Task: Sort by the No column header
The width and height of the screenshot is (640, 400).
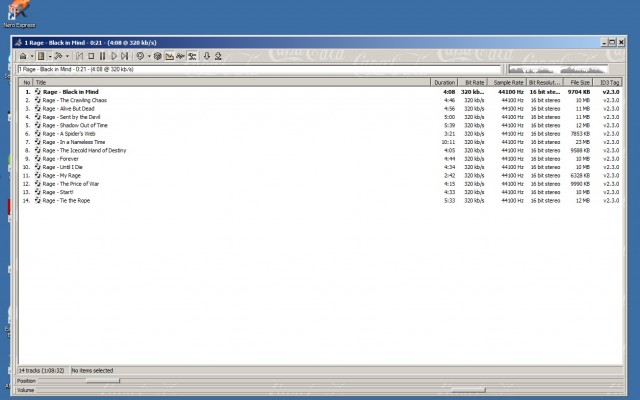Action: point(26,82)
